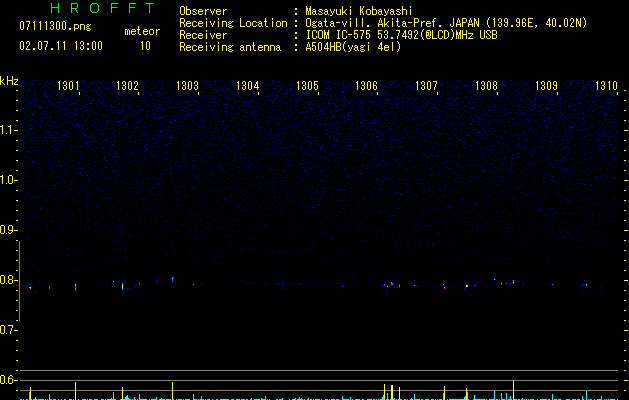Viewport: 629px width, 400px height.
Task: Click the gray vertical range bar on left axis
Action: pyautogui.click(x=19, y=280)
